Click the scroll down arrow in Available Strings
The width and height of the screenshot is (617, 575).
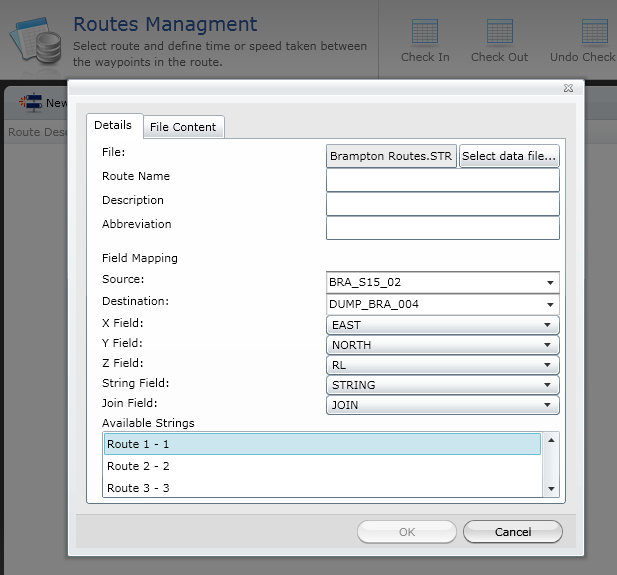click(x=550, y=488)
